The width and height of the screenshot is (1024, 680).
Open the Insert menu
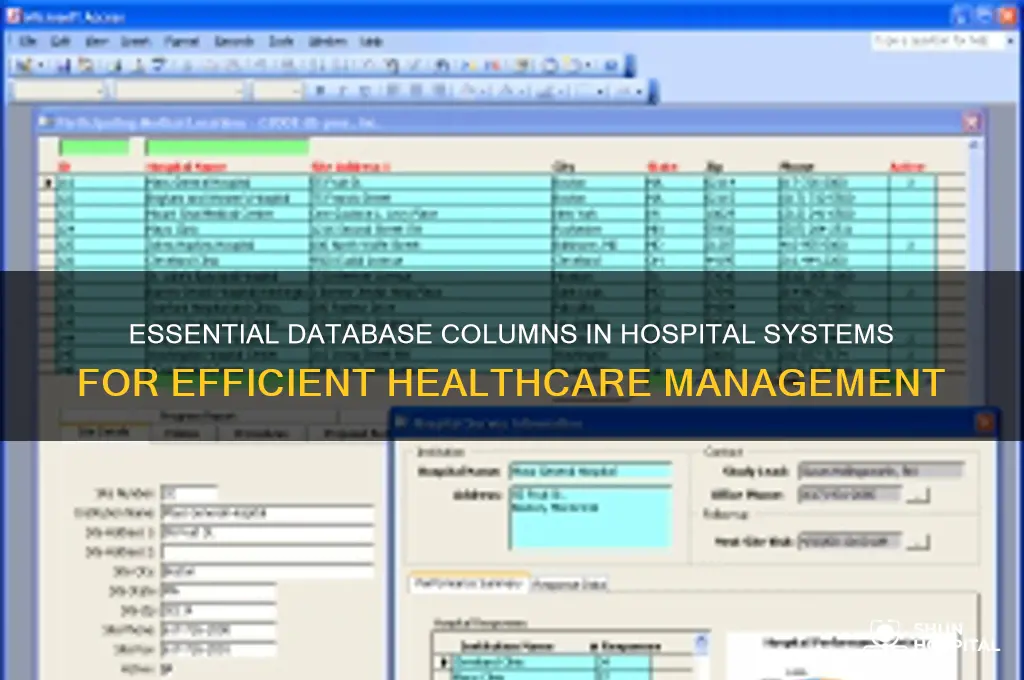[135, 41]
